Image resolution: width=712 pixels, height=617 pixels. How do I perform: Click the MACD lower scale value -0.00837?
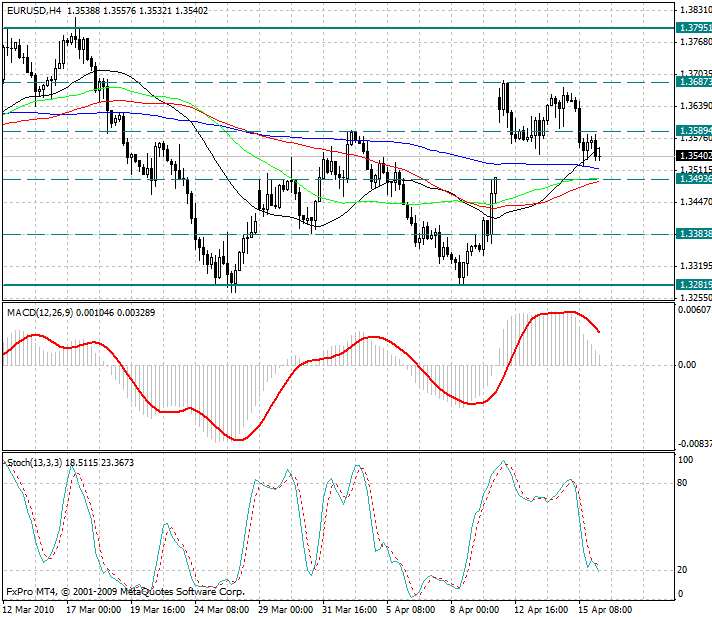coord(695,444)
